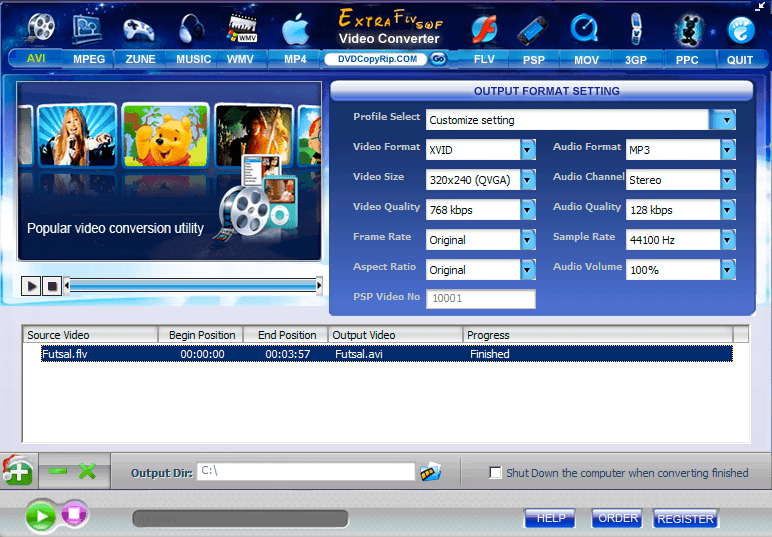
Task: Select the AVI tab
Action: pos(36,59)
